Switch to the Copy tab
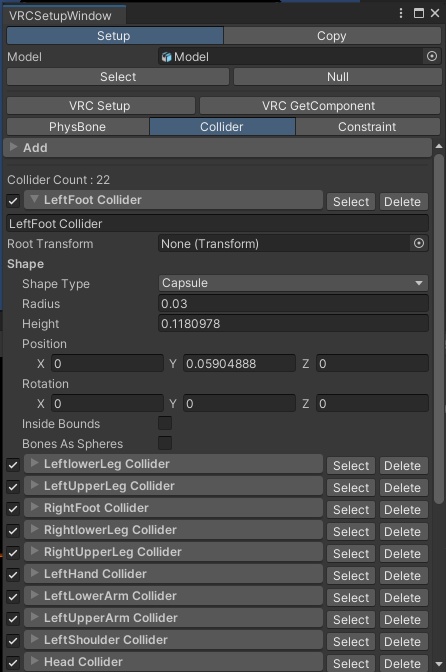446x672 pixels. (x=332, y=36)
